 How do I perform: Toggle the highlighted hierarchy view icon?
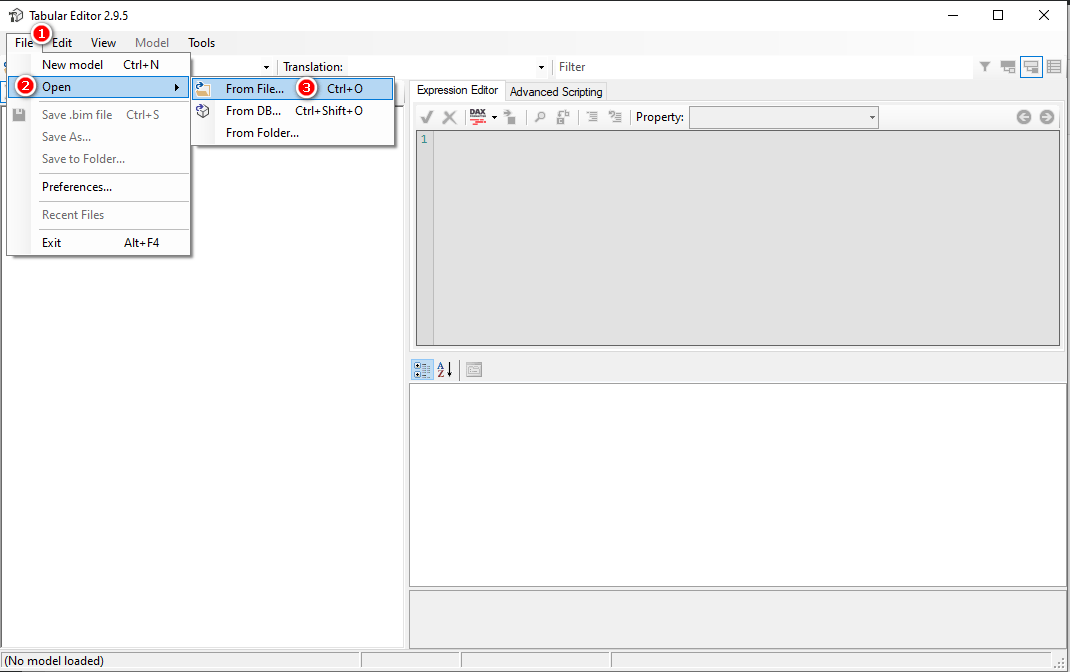(x=1031, y=67)
